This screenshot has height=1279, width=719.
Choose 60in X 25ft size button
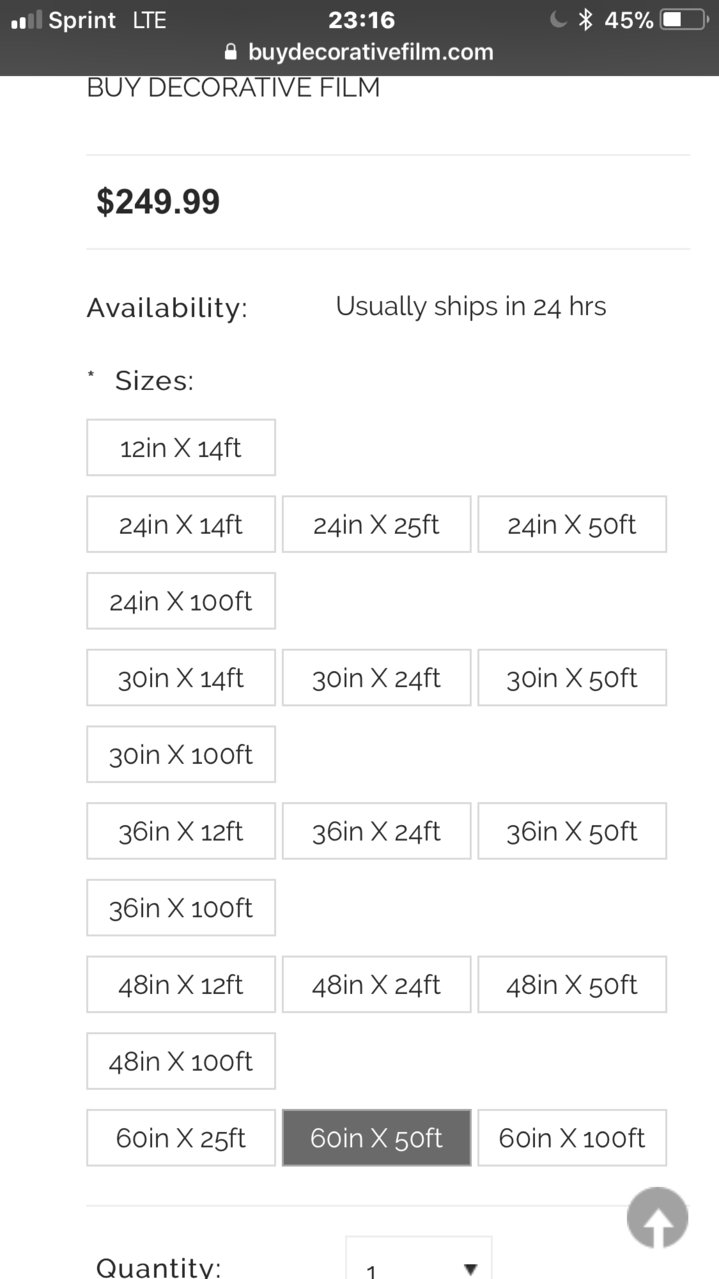pyautogui.click(x=181, y=1137)
